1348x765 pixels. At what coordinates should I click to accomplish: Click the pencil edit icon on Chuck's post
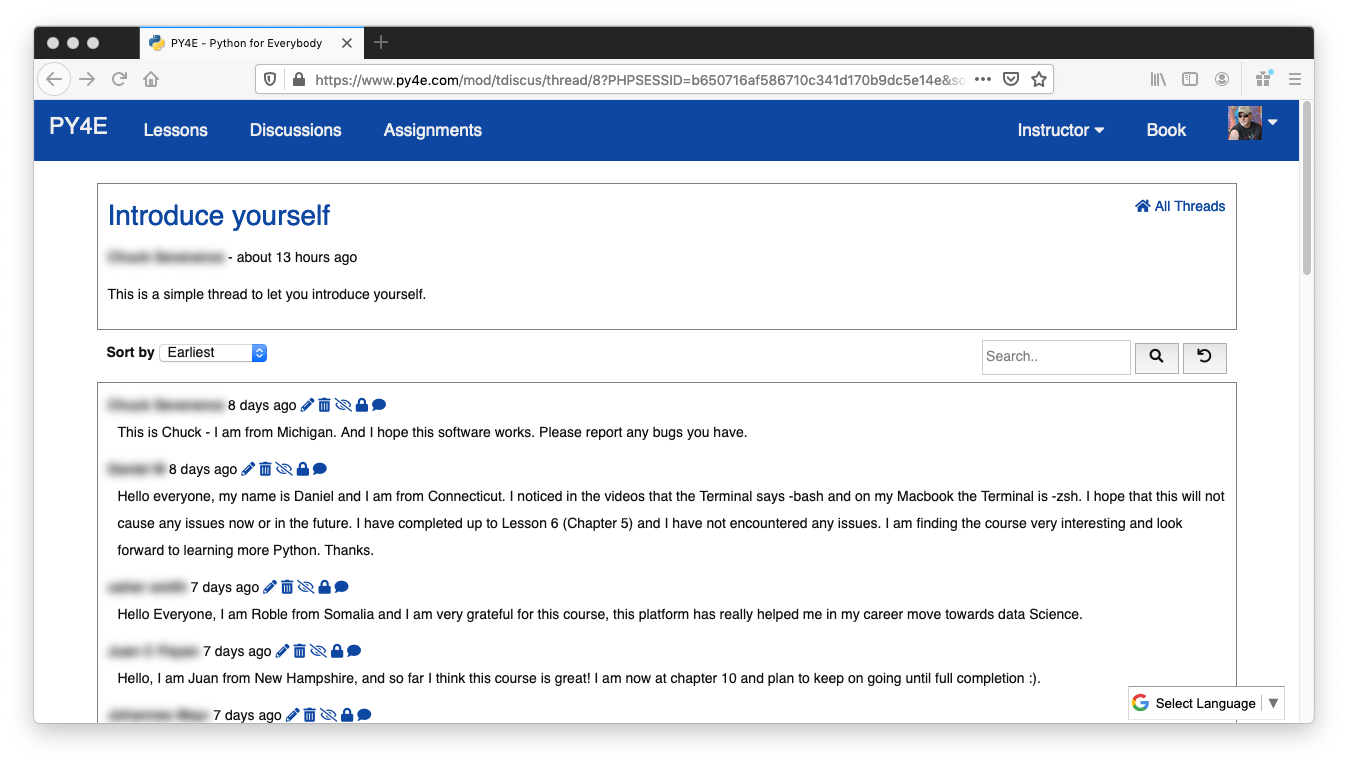click(x=307, y=405)
